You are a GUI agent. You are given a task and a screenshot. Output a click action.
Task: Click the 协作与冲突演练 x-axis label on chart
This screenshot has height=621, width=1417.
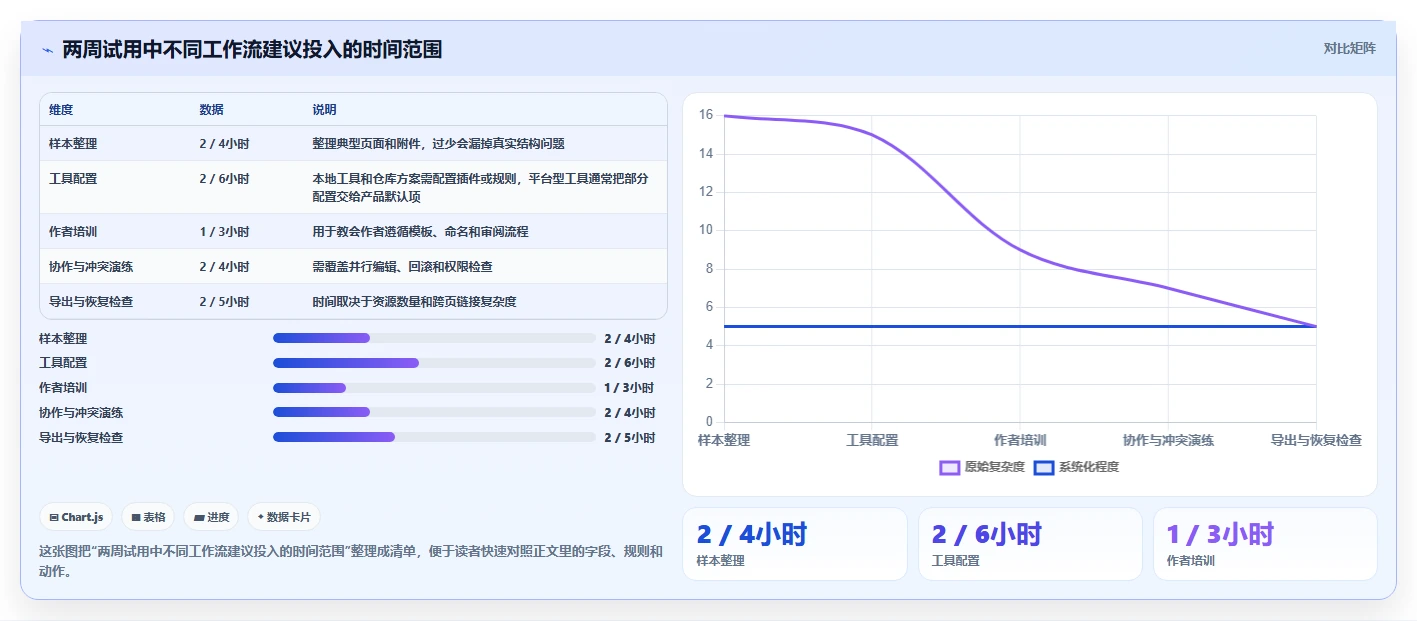point(1168,440)
